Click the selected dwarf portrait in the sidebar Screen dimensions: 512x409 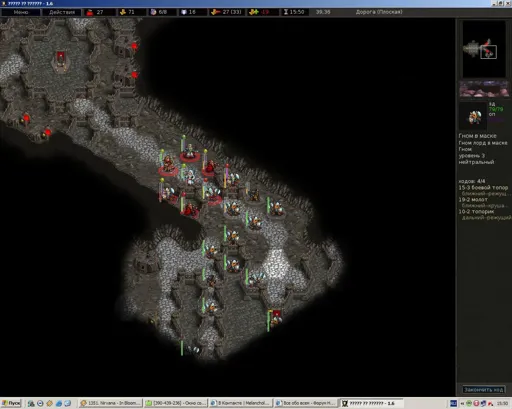pyautogui.click(x=473, y=116)
